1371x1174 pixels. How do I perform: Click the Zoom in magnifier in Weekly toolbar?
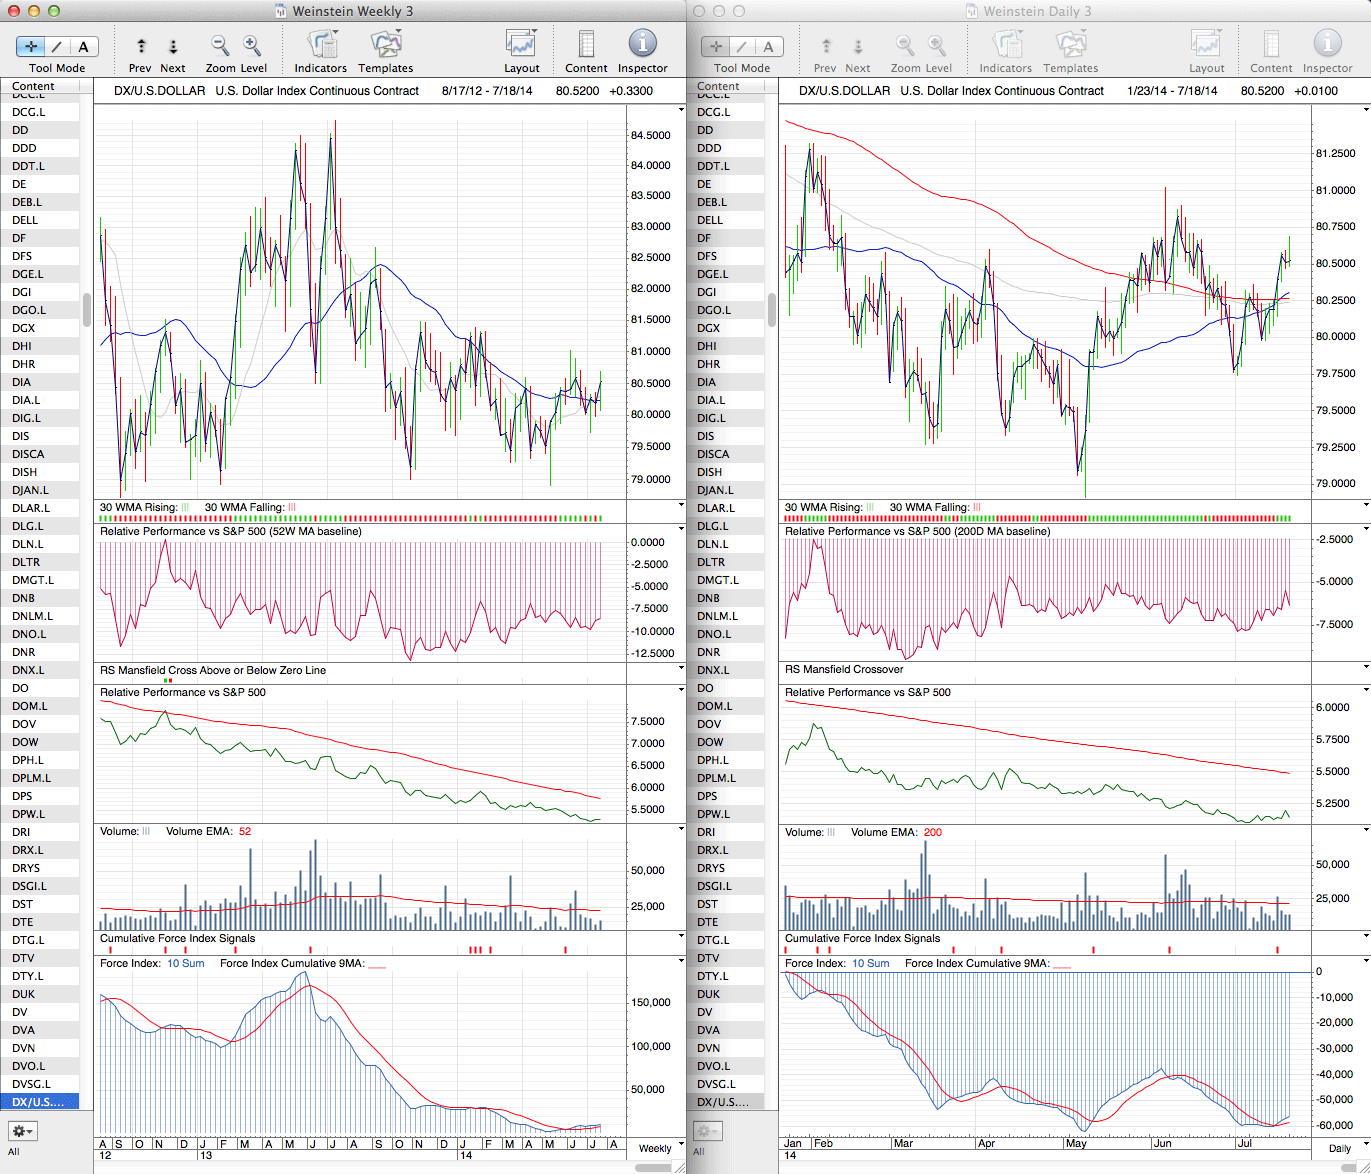point(252,46)
